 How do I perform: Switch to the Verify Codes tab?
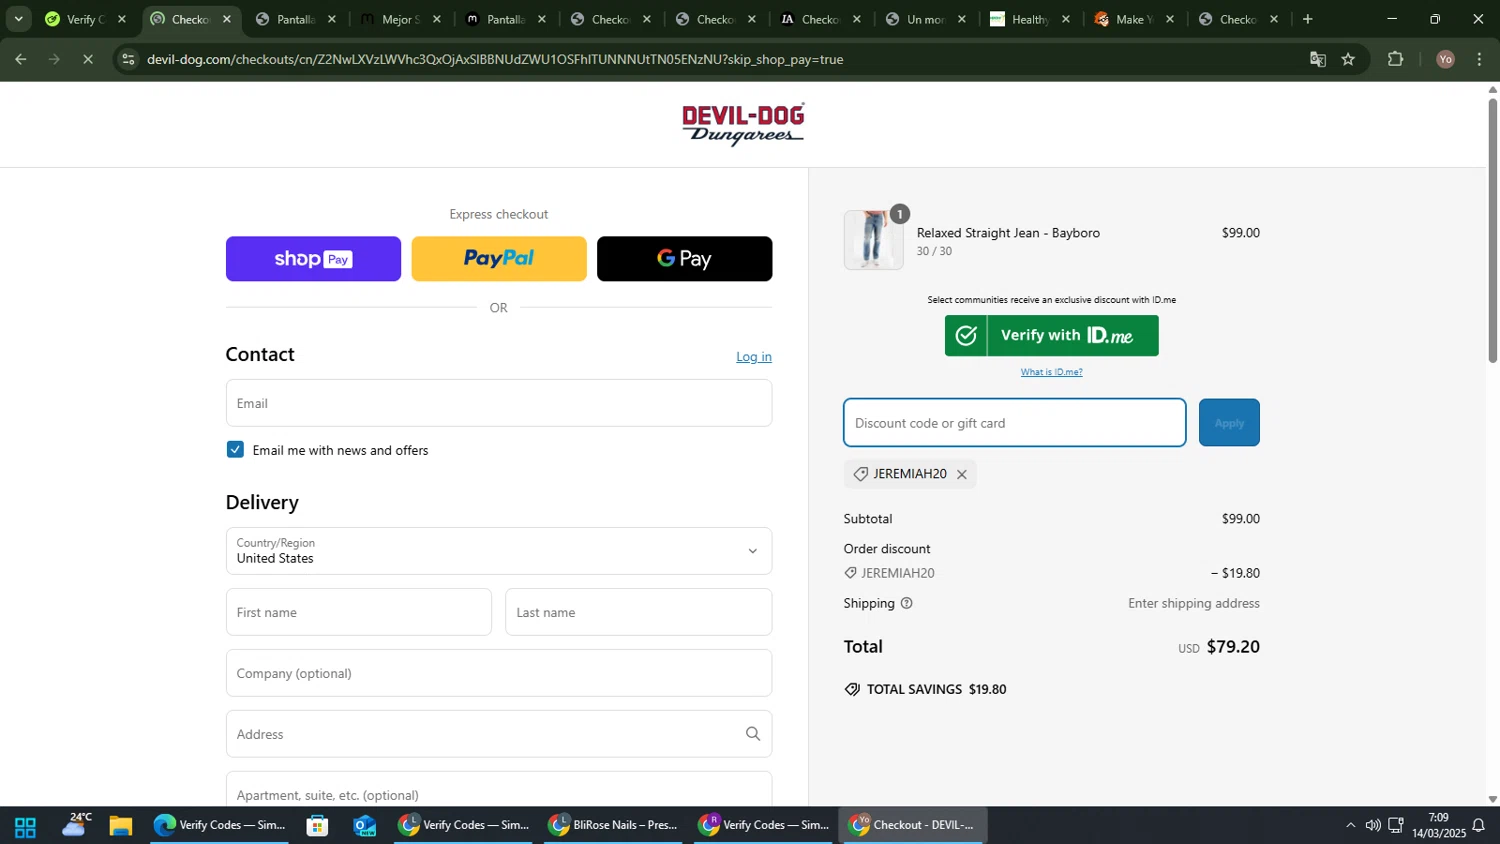tap(85, 19)
